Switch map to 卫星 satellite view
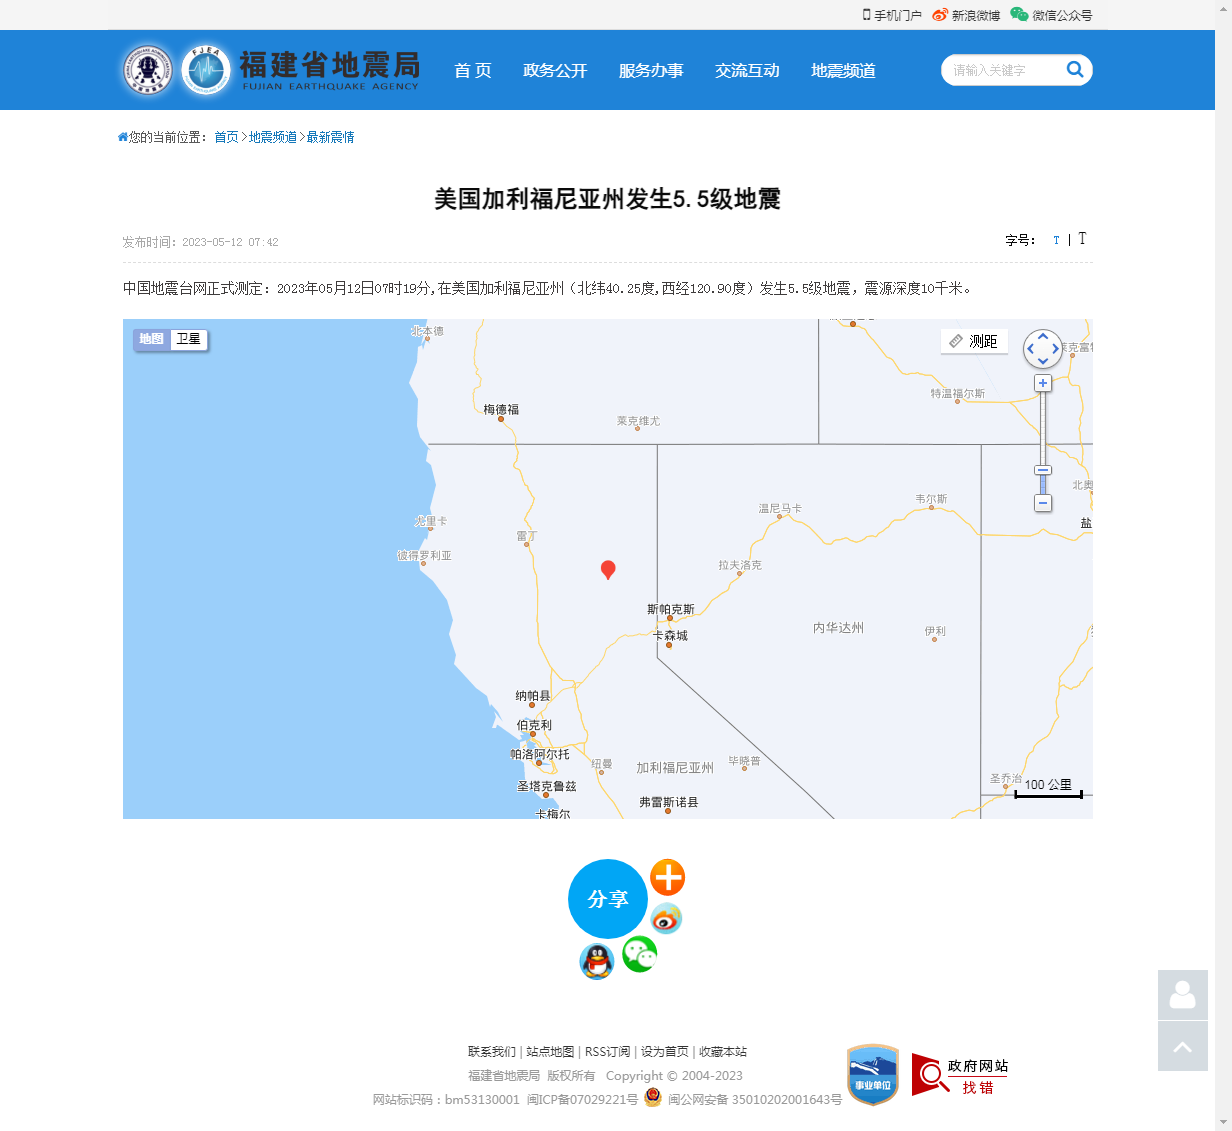The image size is (1232, 1131). pos(189,339)
